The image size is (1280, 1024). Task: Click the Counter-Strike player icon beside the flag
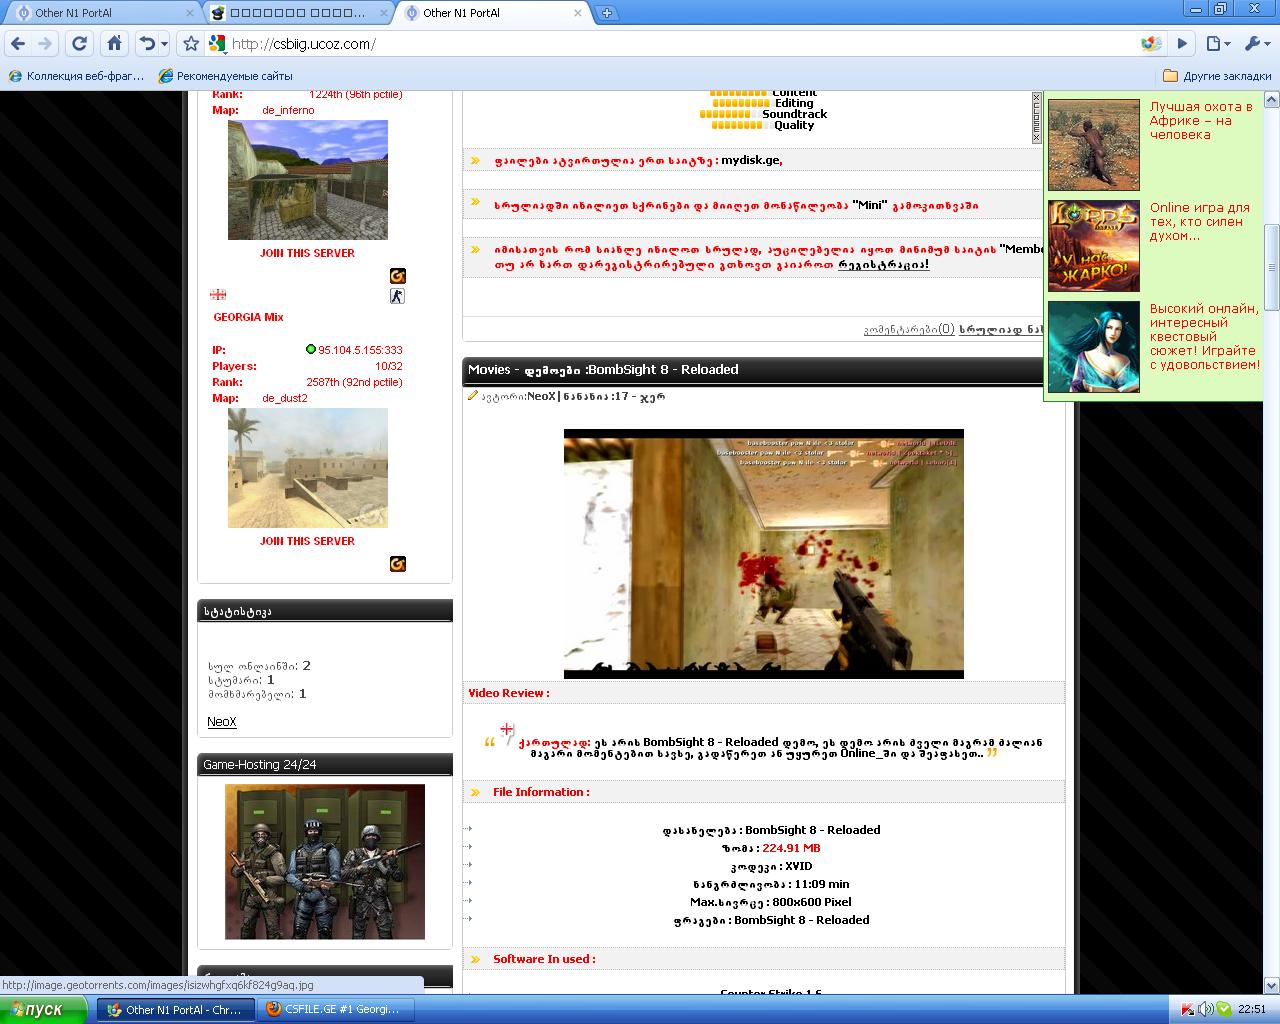point(397,296)
